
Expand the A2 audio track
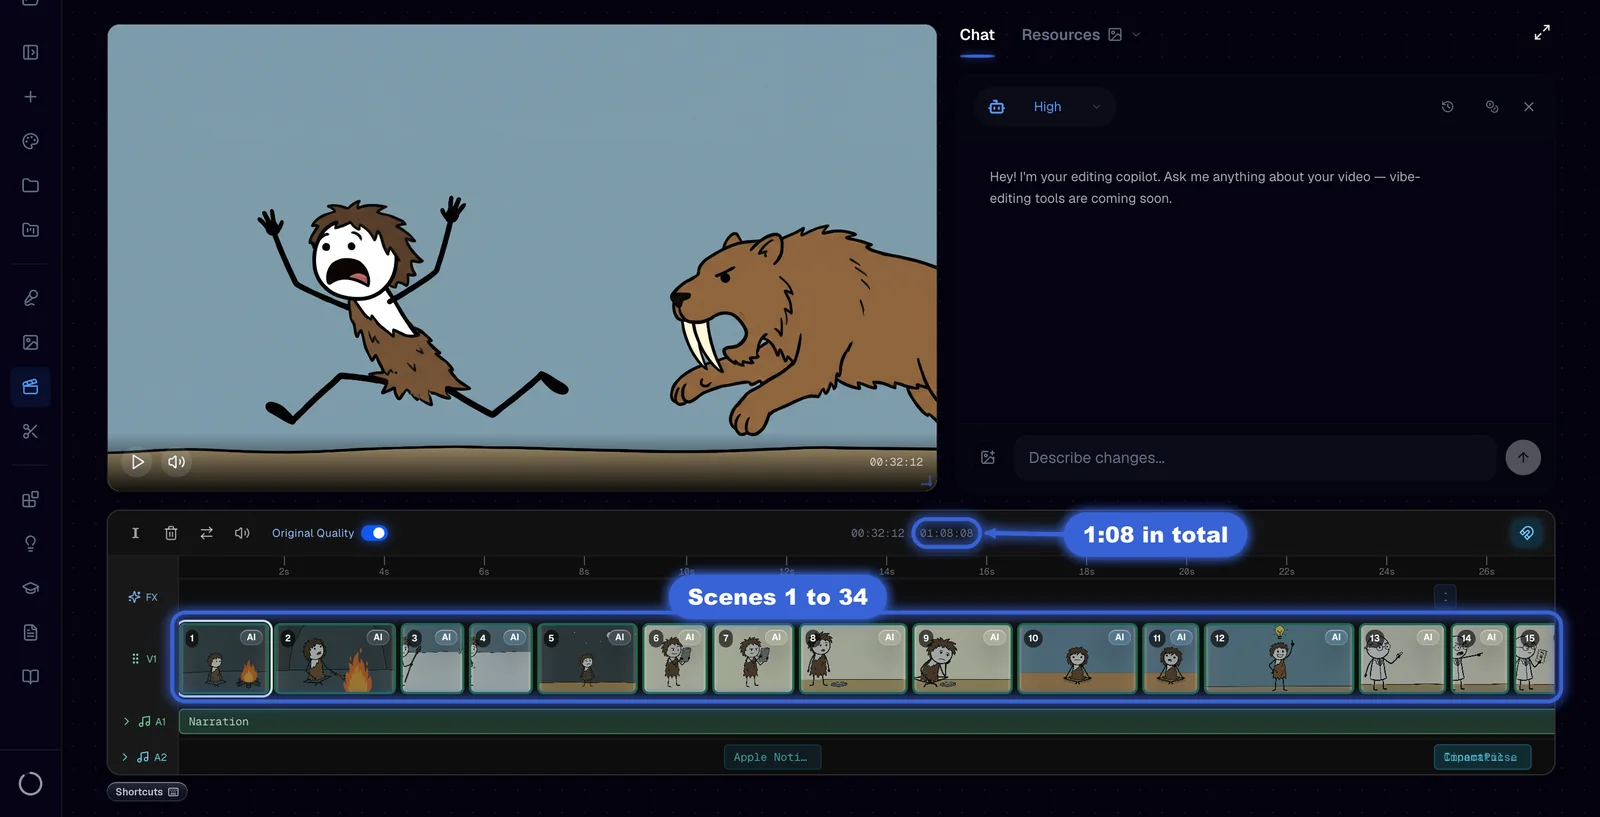(x=125, y=757)
